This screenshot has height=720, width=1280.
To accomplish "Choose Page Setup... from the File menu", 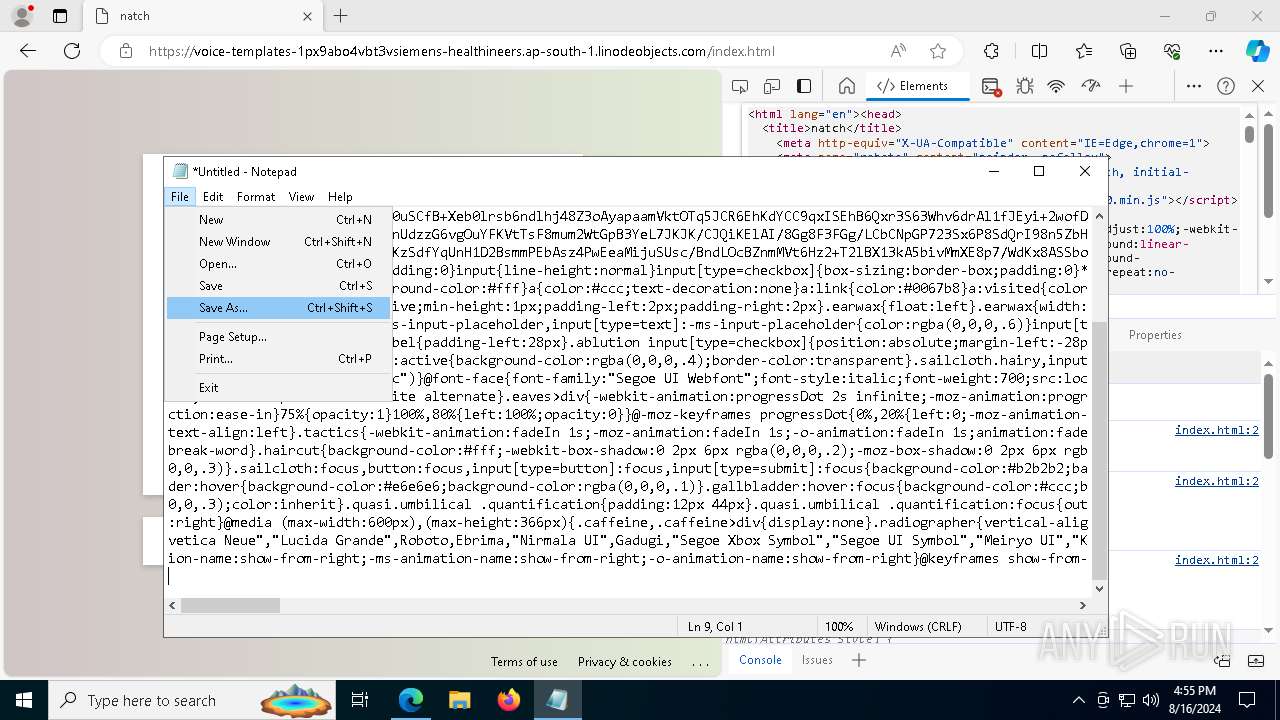I will pyautogui.click(x=278, y=337).
